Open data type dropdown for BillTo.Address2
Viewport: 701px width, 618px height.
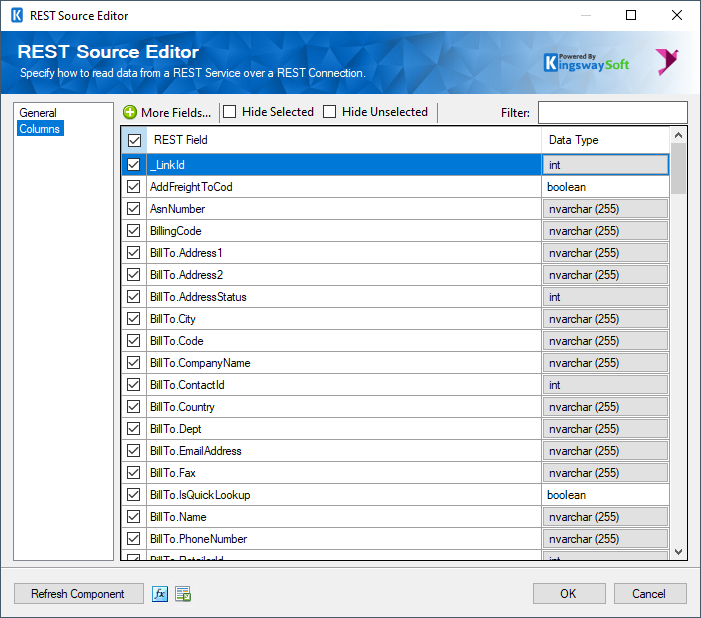605,275
